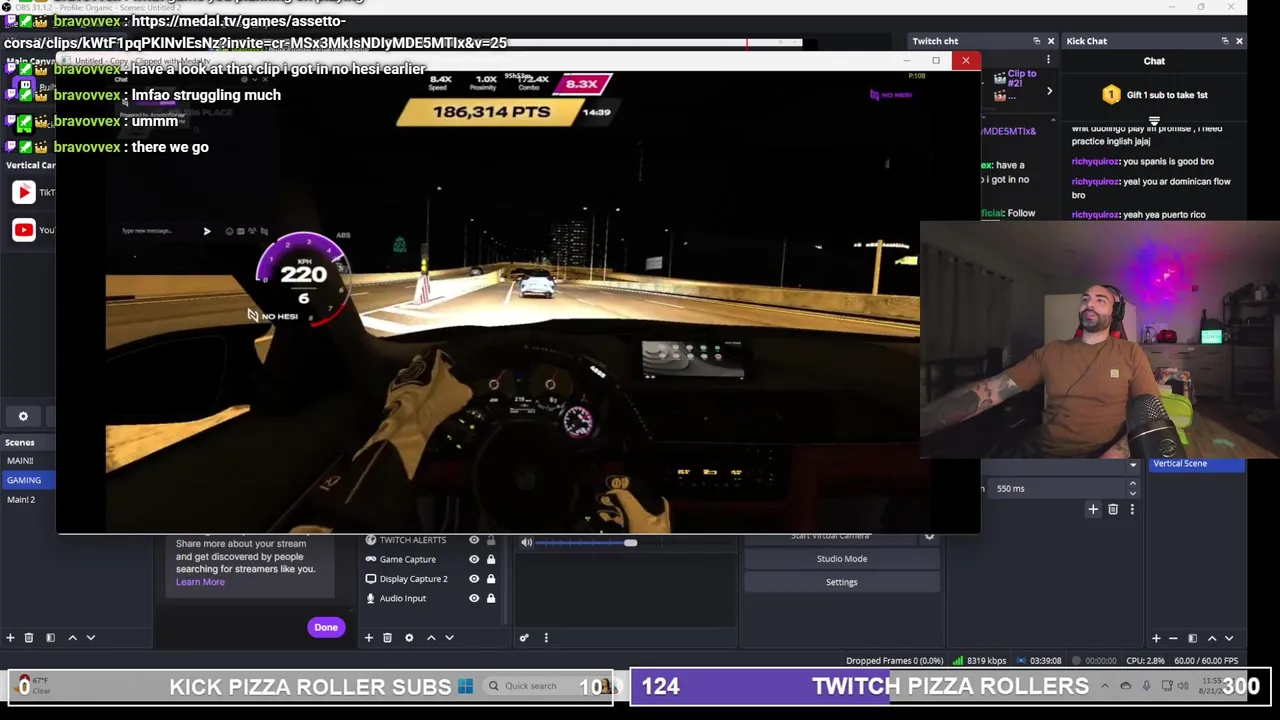Viewport: 1280px width, 720px height.
Task: Open the Windows Start button
Action: [x=465, y=686]
